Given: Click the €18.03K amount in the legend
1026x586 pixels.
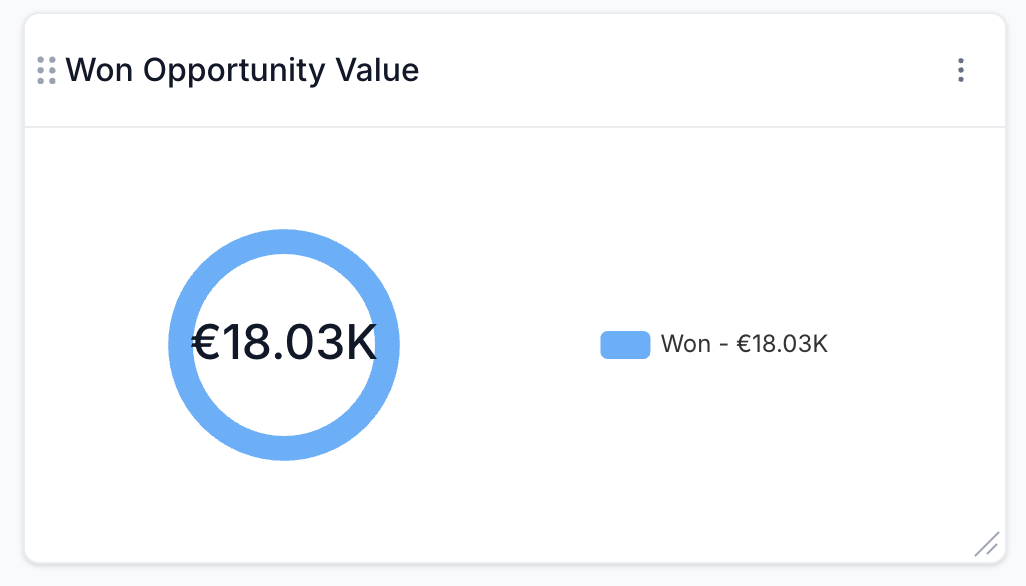Looking at the screenshot, I should point(782,344).
